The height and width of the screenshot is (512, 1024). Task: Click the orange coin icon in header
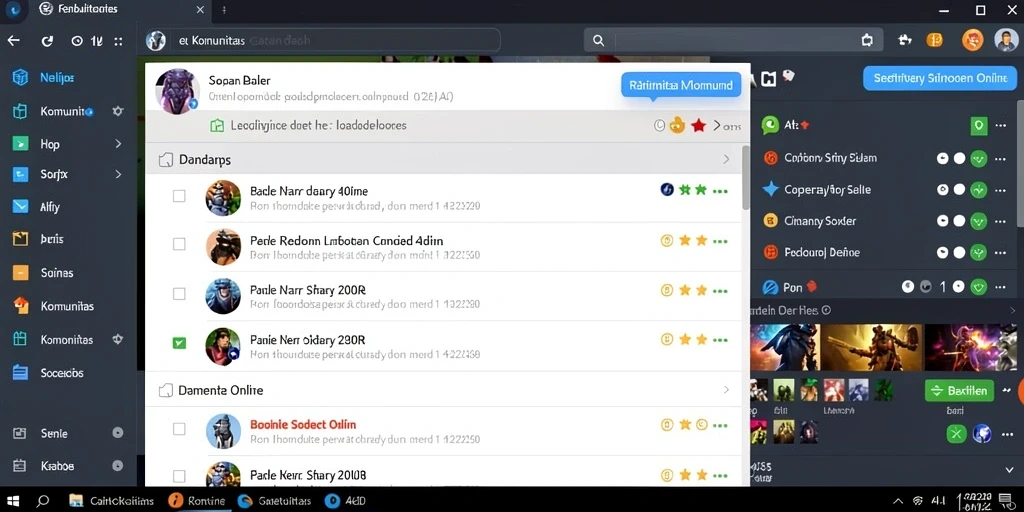pos(935,40)
